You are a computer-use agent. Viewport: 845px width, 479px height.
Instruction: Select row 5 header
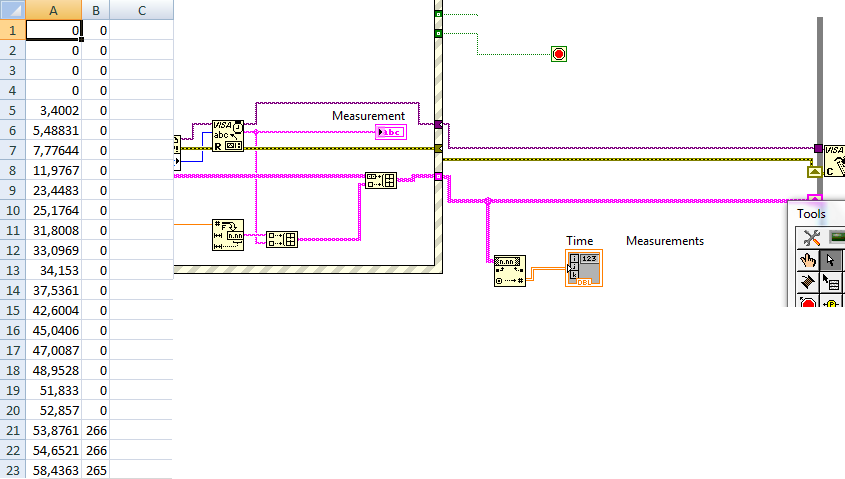pos(12,110)
